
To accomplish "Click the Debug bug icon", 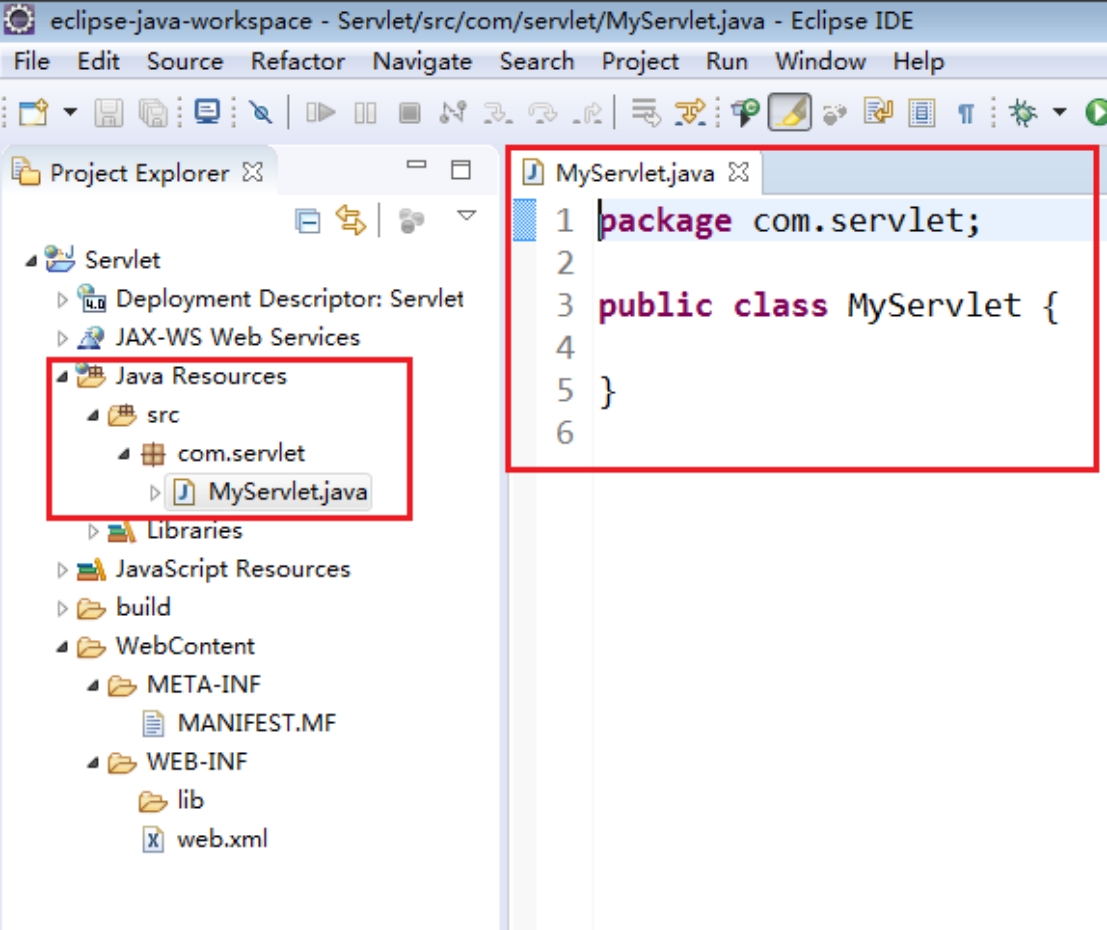I will coord(1022,112).
